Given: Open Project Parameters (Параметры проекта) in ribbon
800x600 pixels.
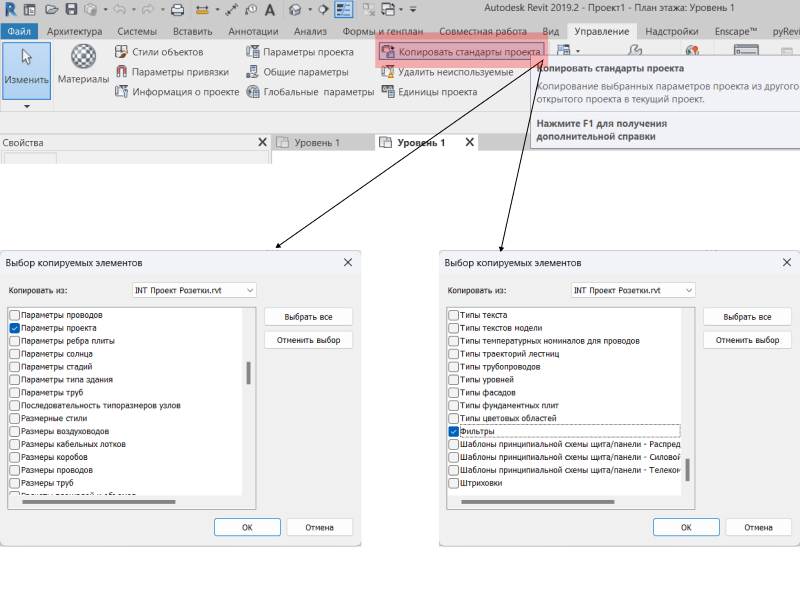Looking at the screenshot, I should (300, 52).
